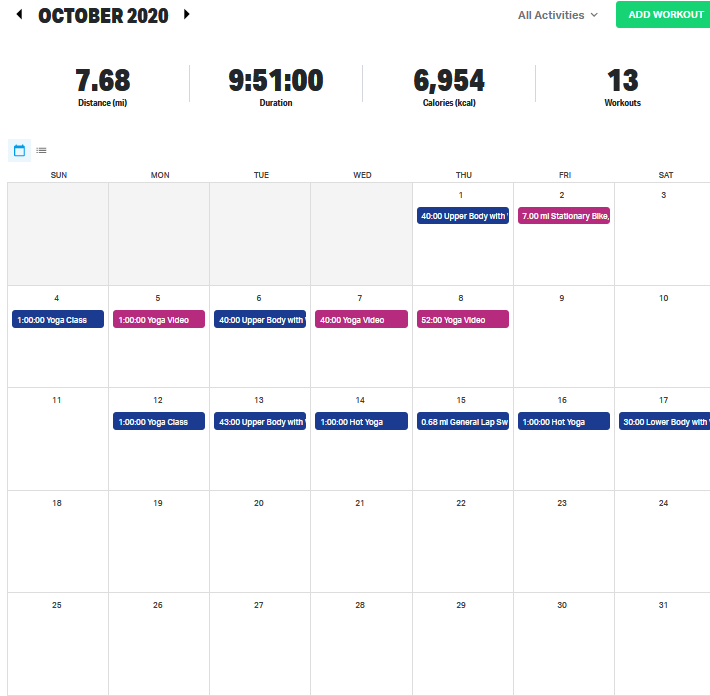Image resolution: width=710 pixels, height=696 pixels.
Task: Open Upper Body workout on October 1
Action: tap(463, 216)
